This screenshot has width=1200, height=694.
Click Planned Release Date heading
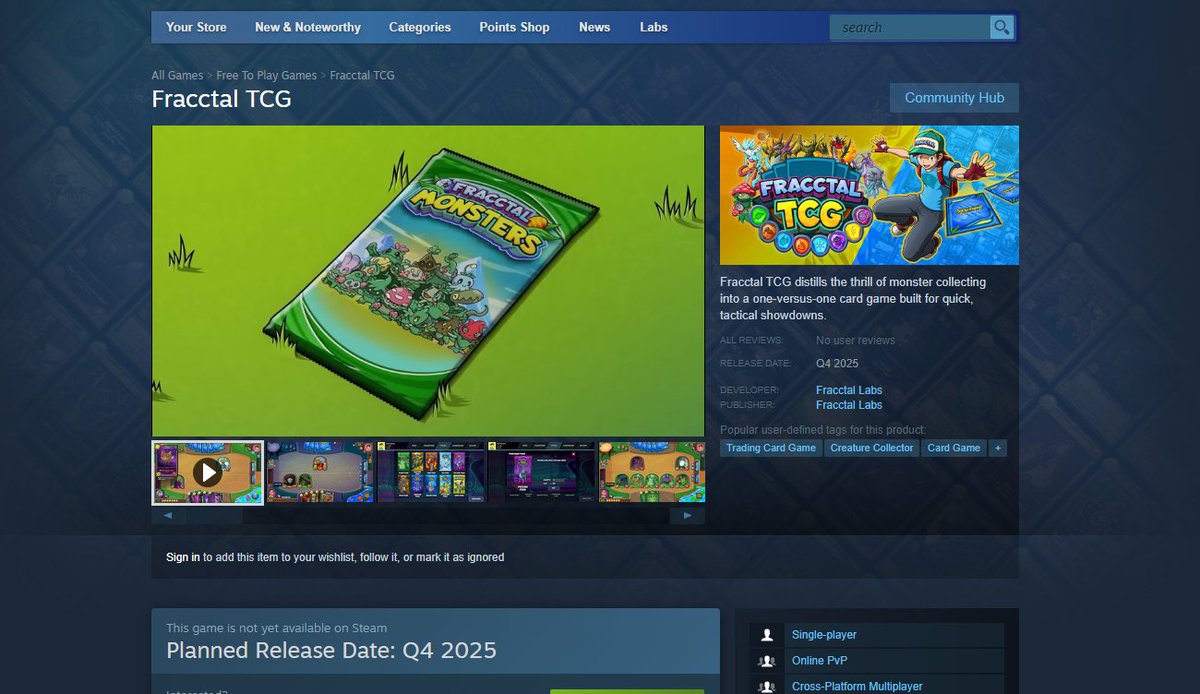[x=331, y=650]
